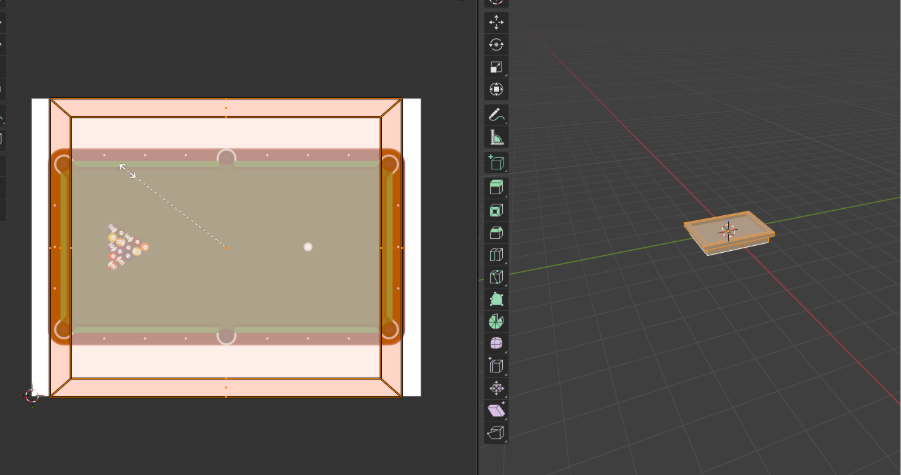Activate the Spin tool
901x475 pixels.
pos(496,321)
